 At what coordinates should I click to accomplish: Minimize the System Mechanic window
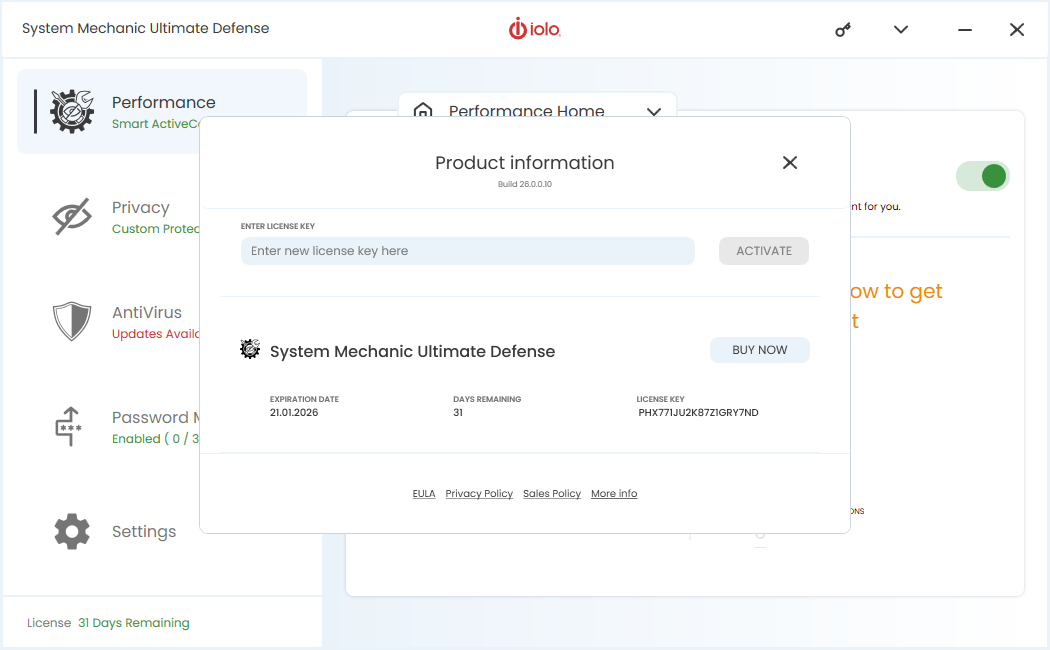[964, 29]
